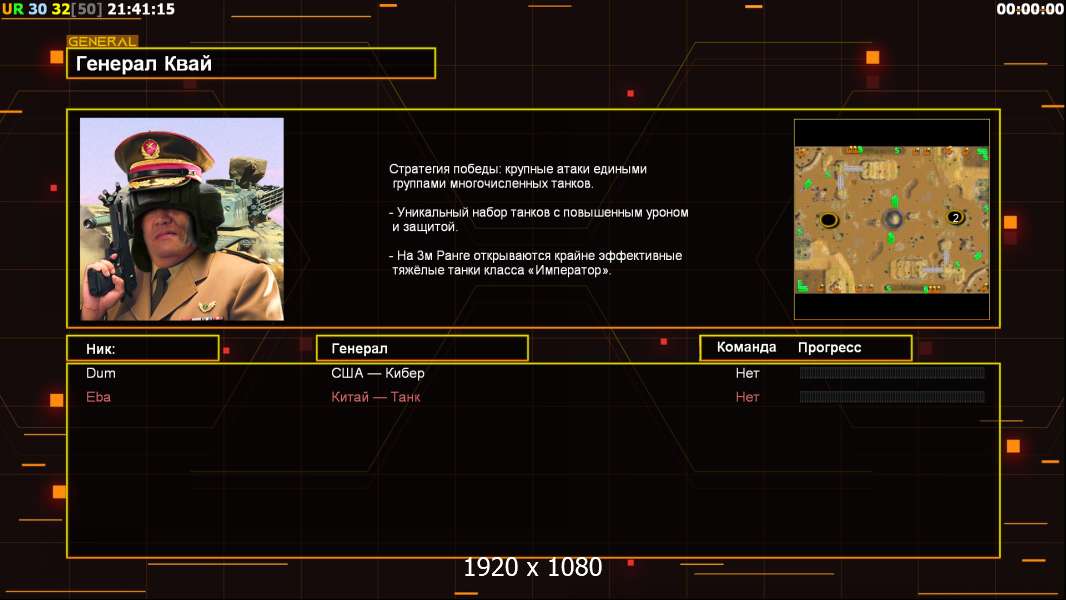Screen dimensions: 1066x600
Task: Click the loading progress bar for Eba
Action: (x=892, y=397)
